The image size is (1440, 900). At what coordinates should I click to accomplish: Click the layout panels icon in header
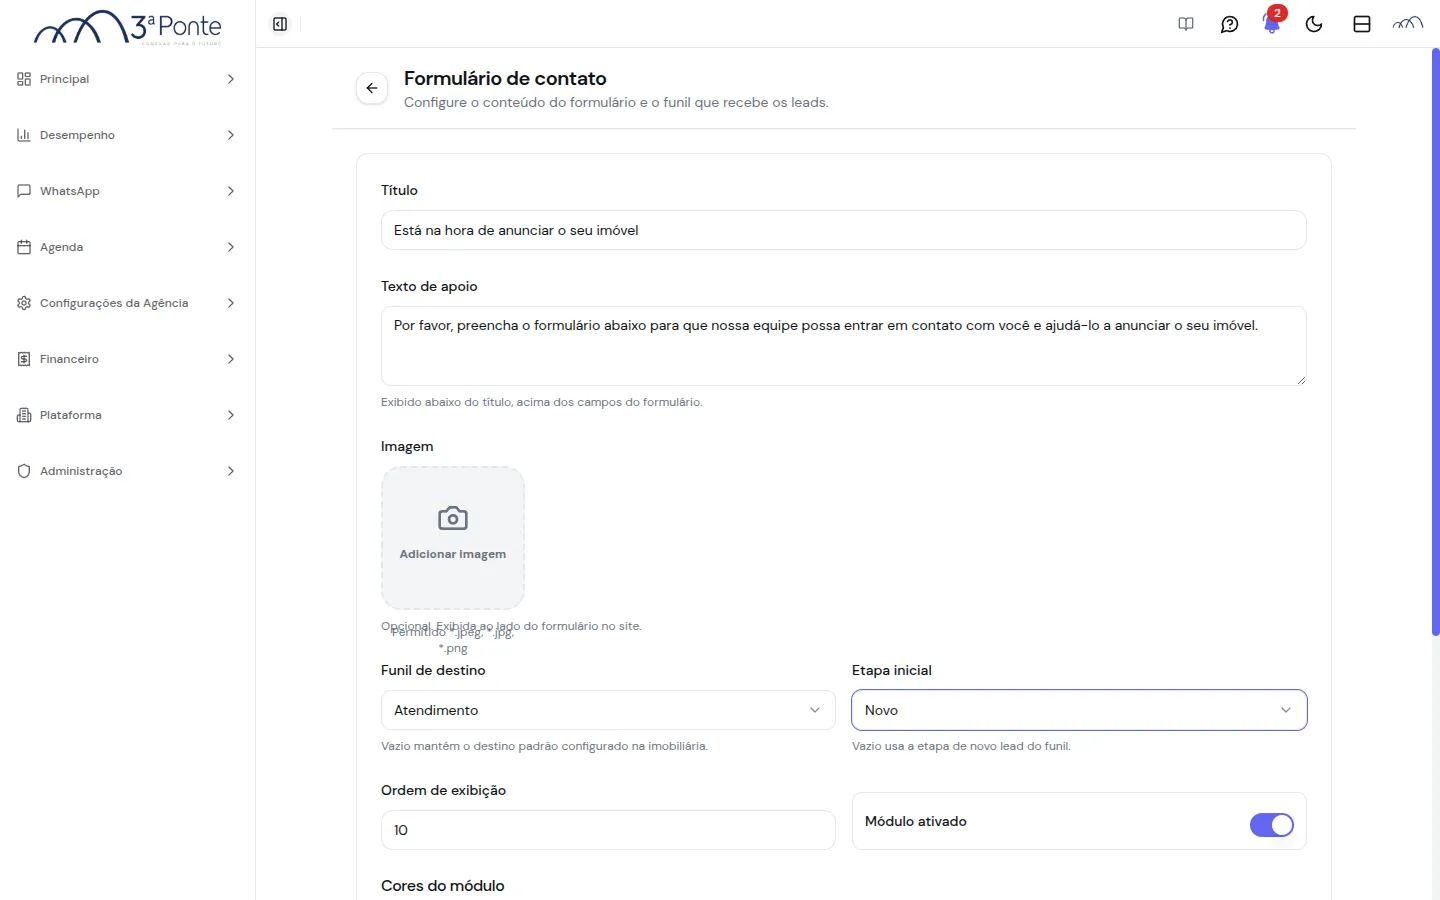(1362, 24)
